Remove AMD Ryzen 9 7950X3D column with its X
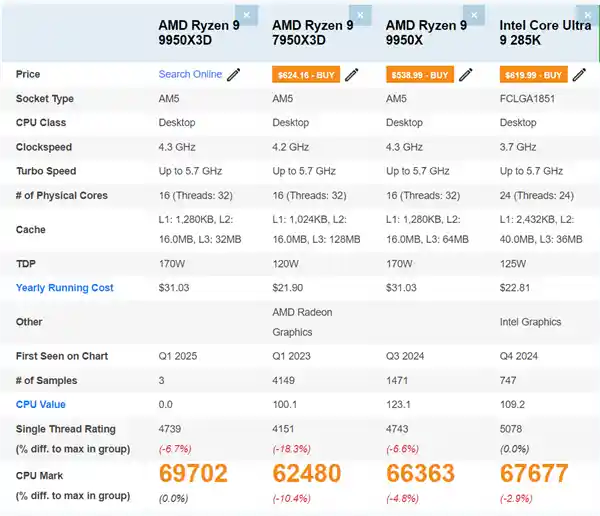The height and width of the screenshot is (516, 600). pyautogui.click(x=360, y=15)
